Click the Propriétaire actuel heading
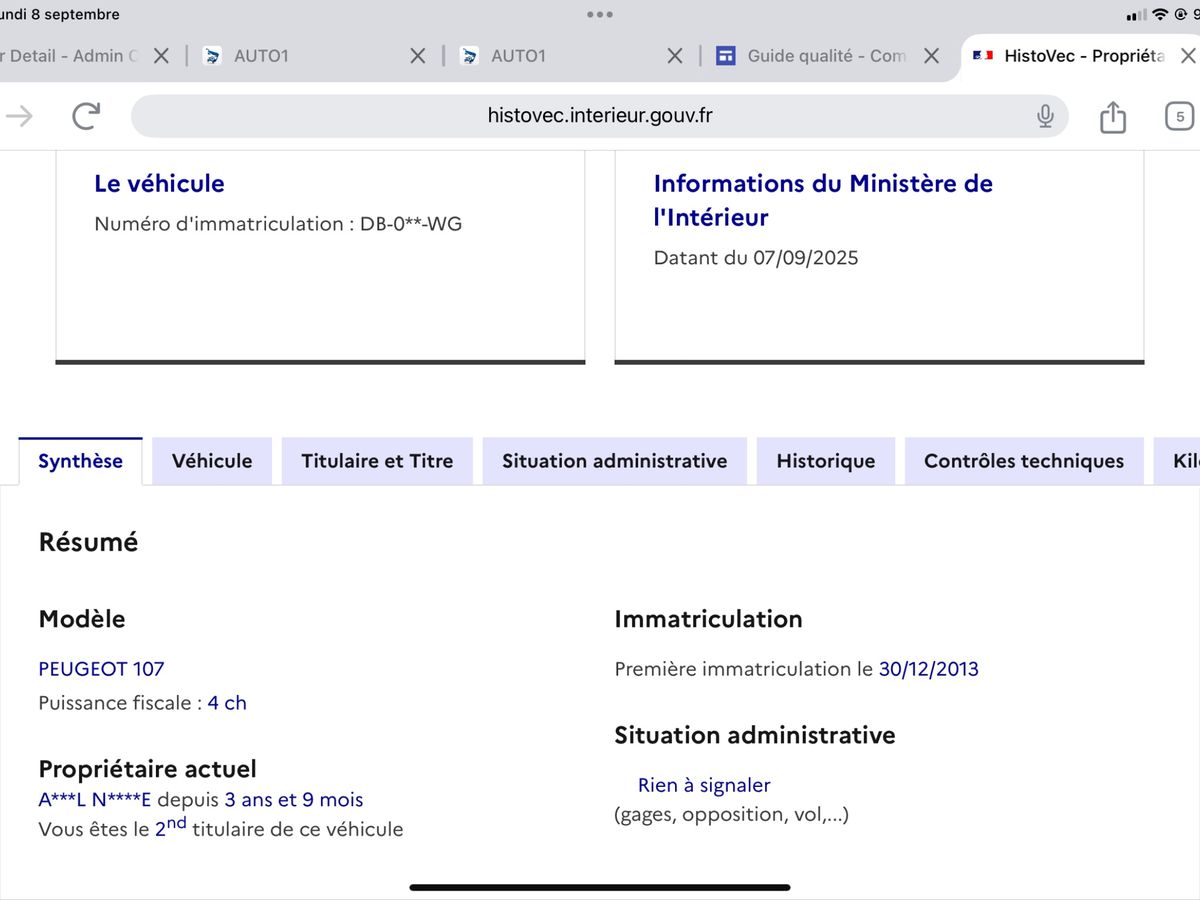 (147, 769)
